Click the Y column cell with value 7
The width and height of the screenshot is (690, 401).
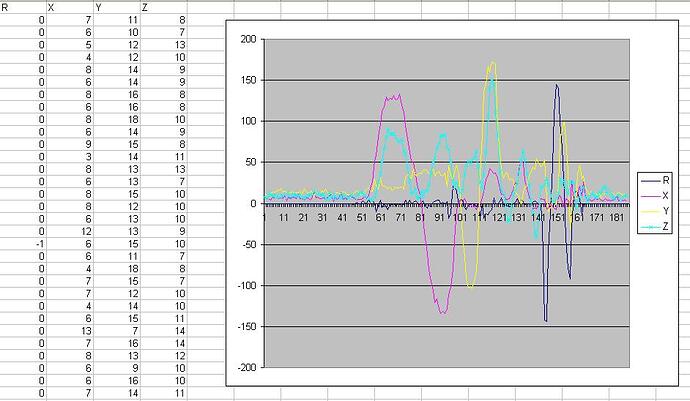117,331
